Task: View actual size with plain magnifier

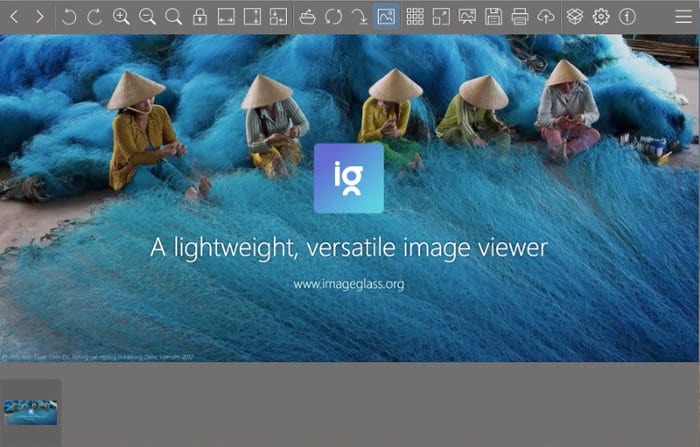Action: click(173, 17)
